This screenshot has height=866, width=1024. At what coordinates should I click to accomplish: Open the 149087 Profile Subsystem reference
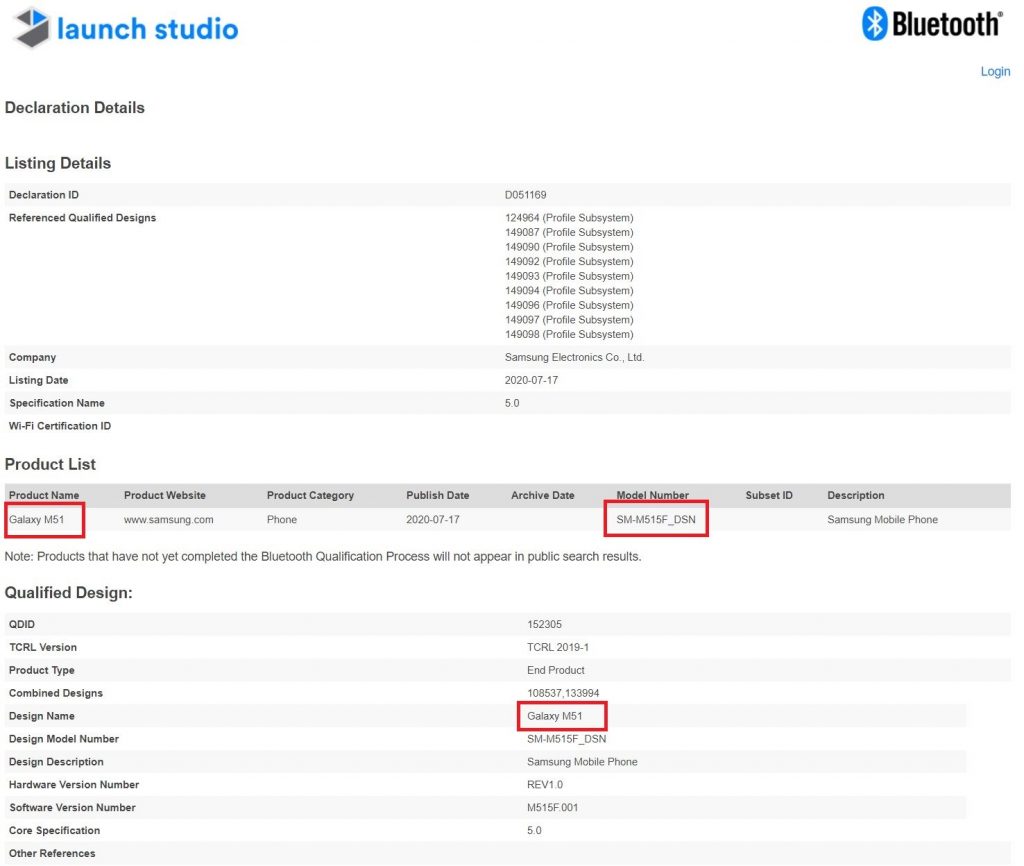coord(571,231)
